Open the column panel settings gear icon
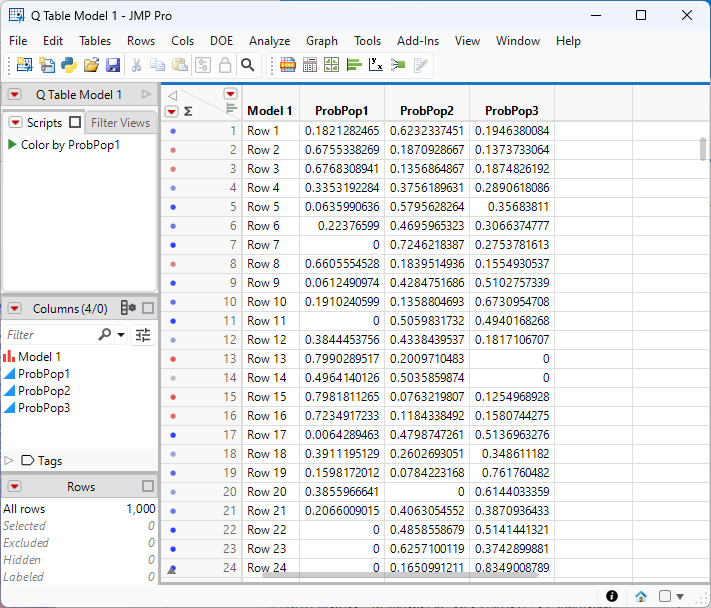Viewport: 711px width, 608px height. coord(128,309)
